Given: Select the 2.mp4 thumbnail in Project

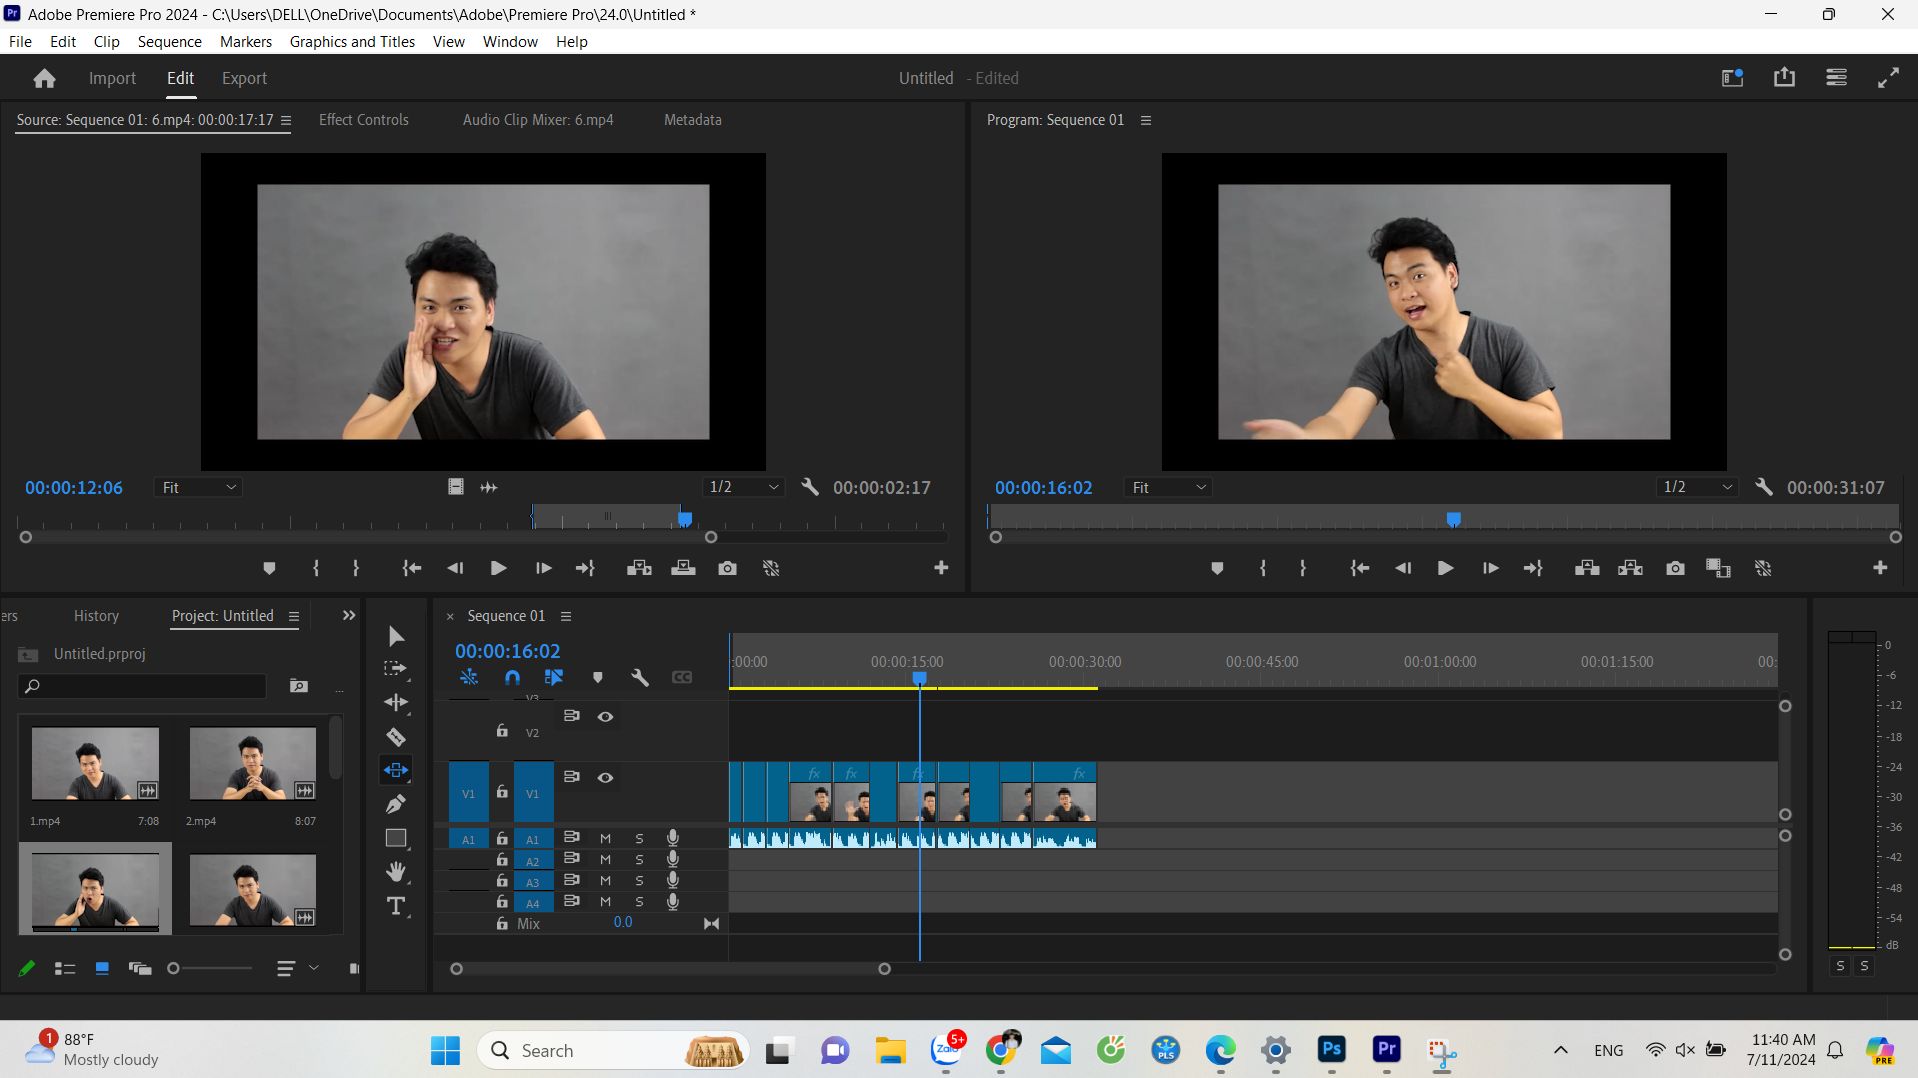Looking at the screenshot, I should coord(252,763).
